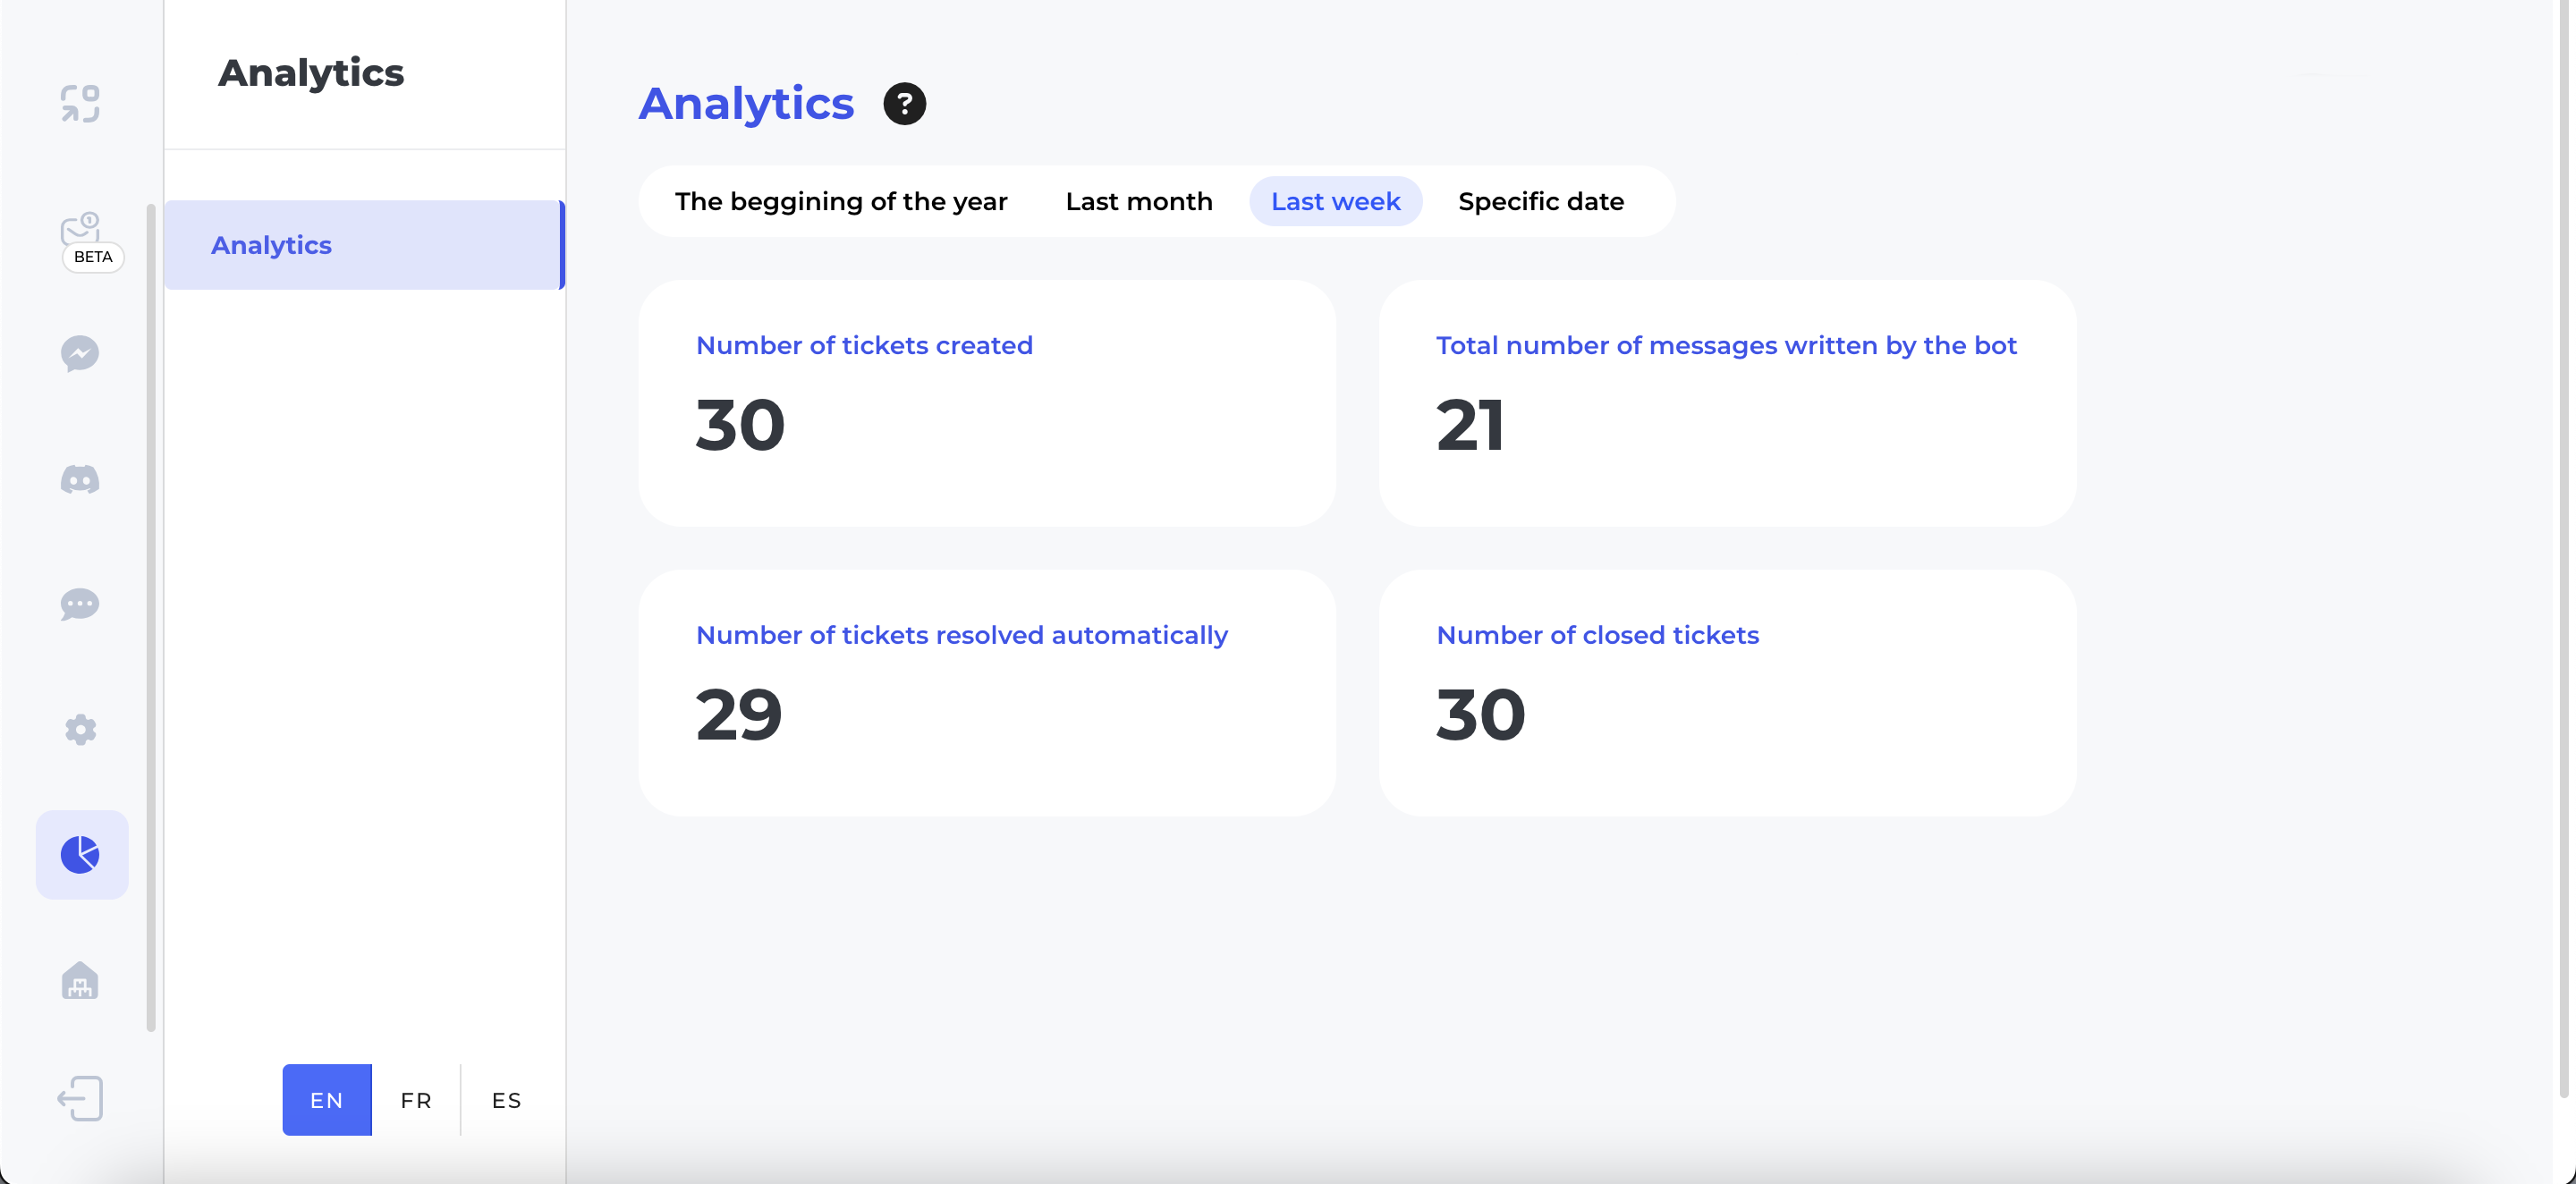
Task: Open the Messenger integration icon
Action: point(80,354)
